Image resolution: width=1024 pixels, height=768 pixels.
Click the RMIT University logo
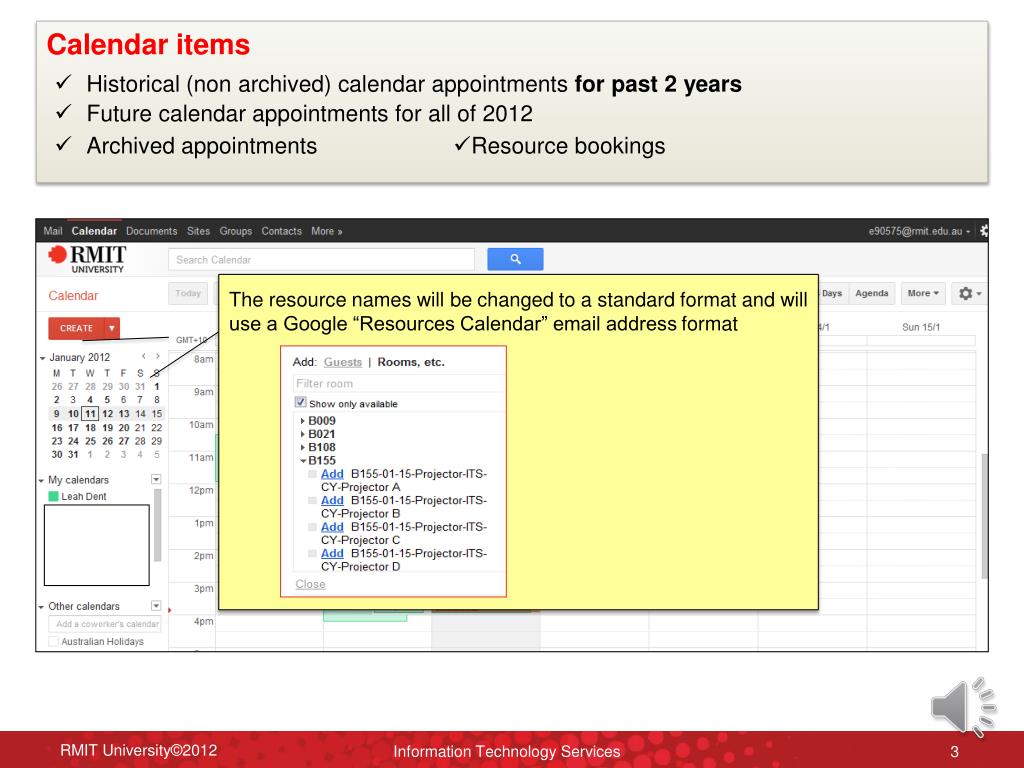[88, 259]
